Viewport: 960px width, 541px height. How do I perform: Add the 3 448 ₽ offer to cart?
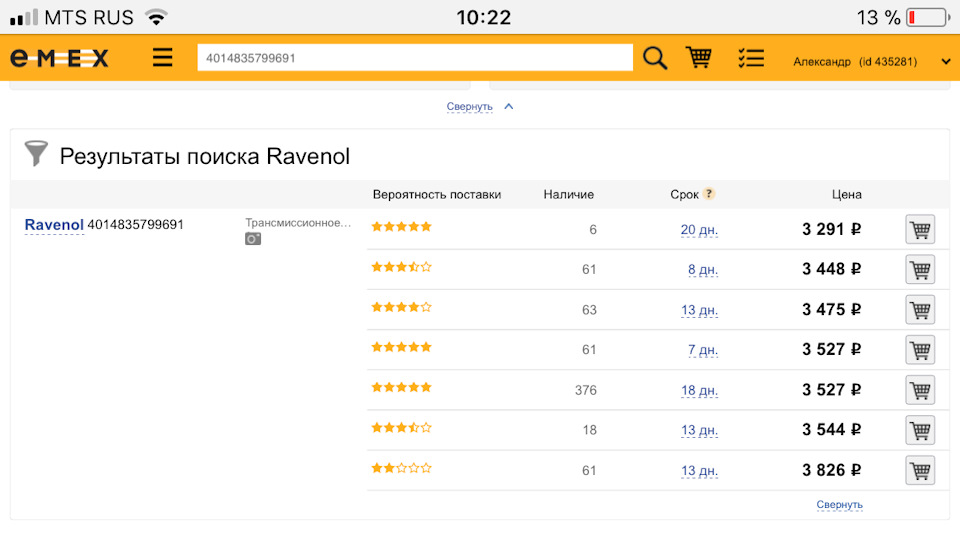pos(920,270)
